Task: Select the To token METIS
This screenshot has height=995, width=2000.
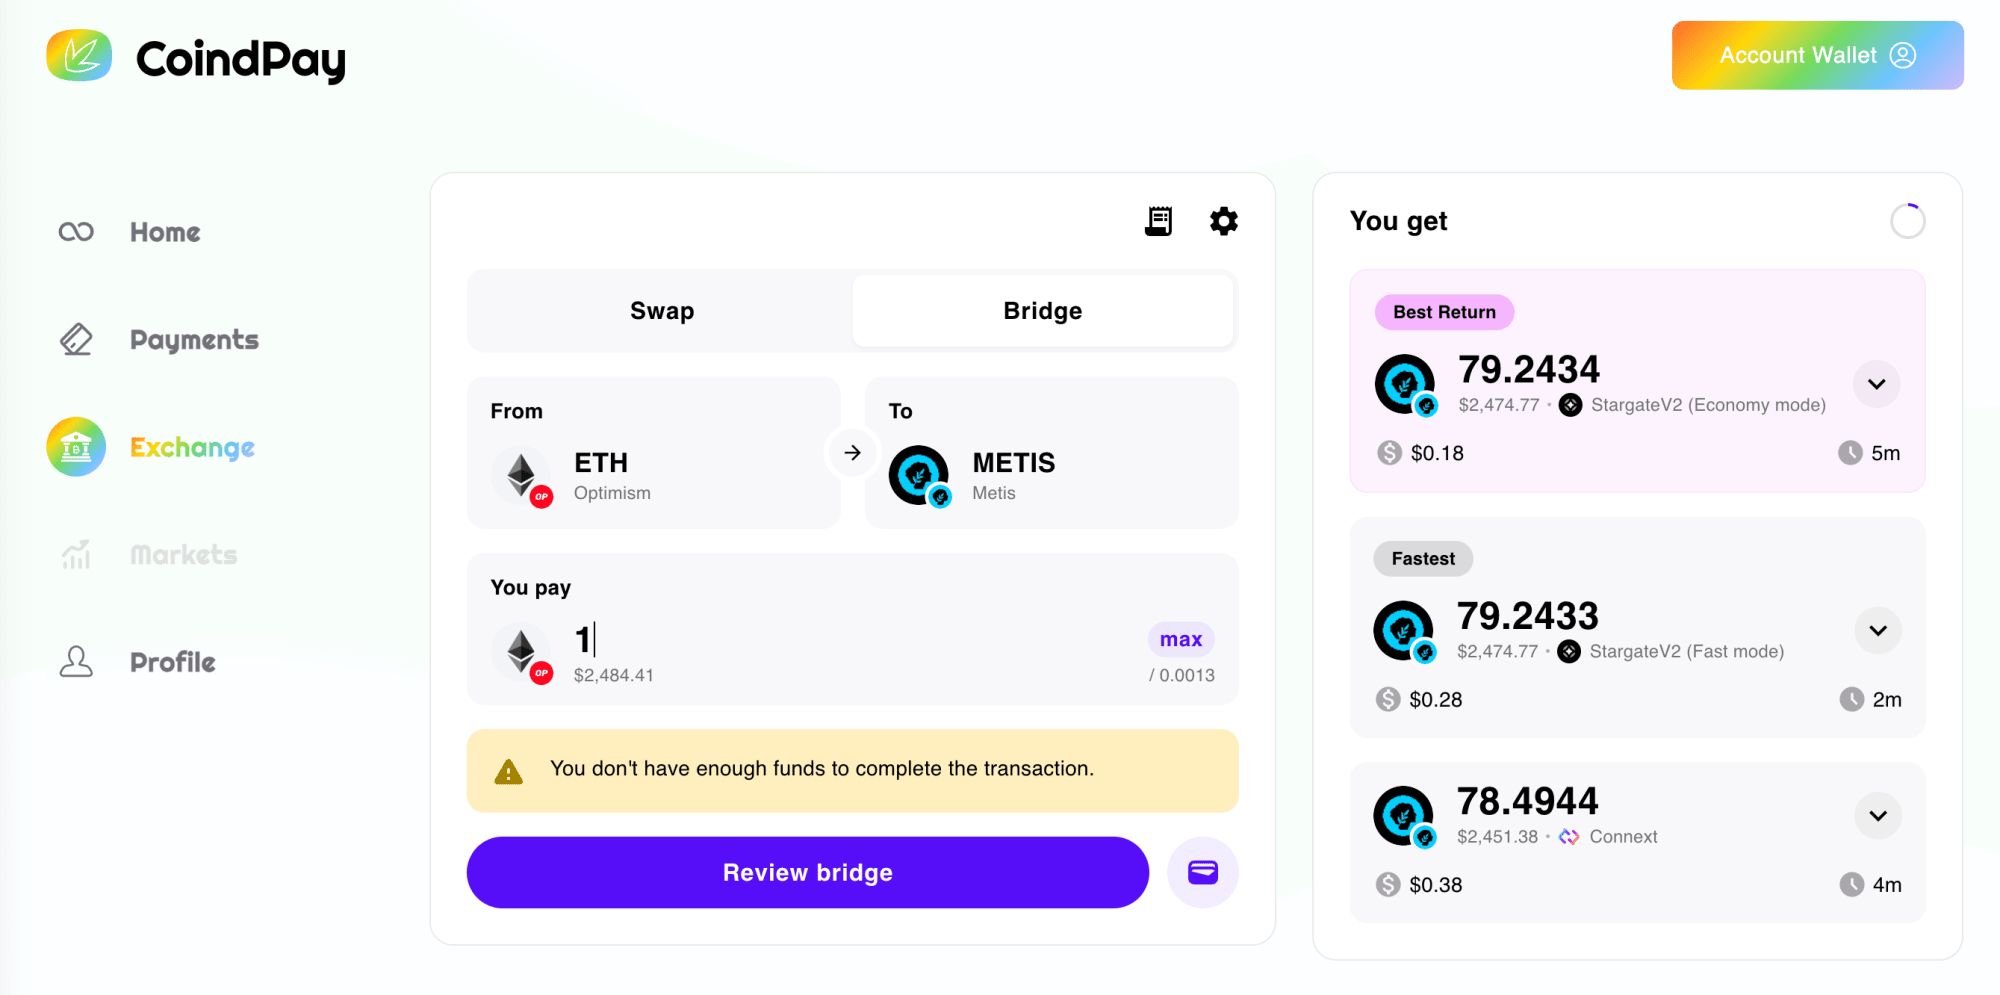Action: (1051, 452)
